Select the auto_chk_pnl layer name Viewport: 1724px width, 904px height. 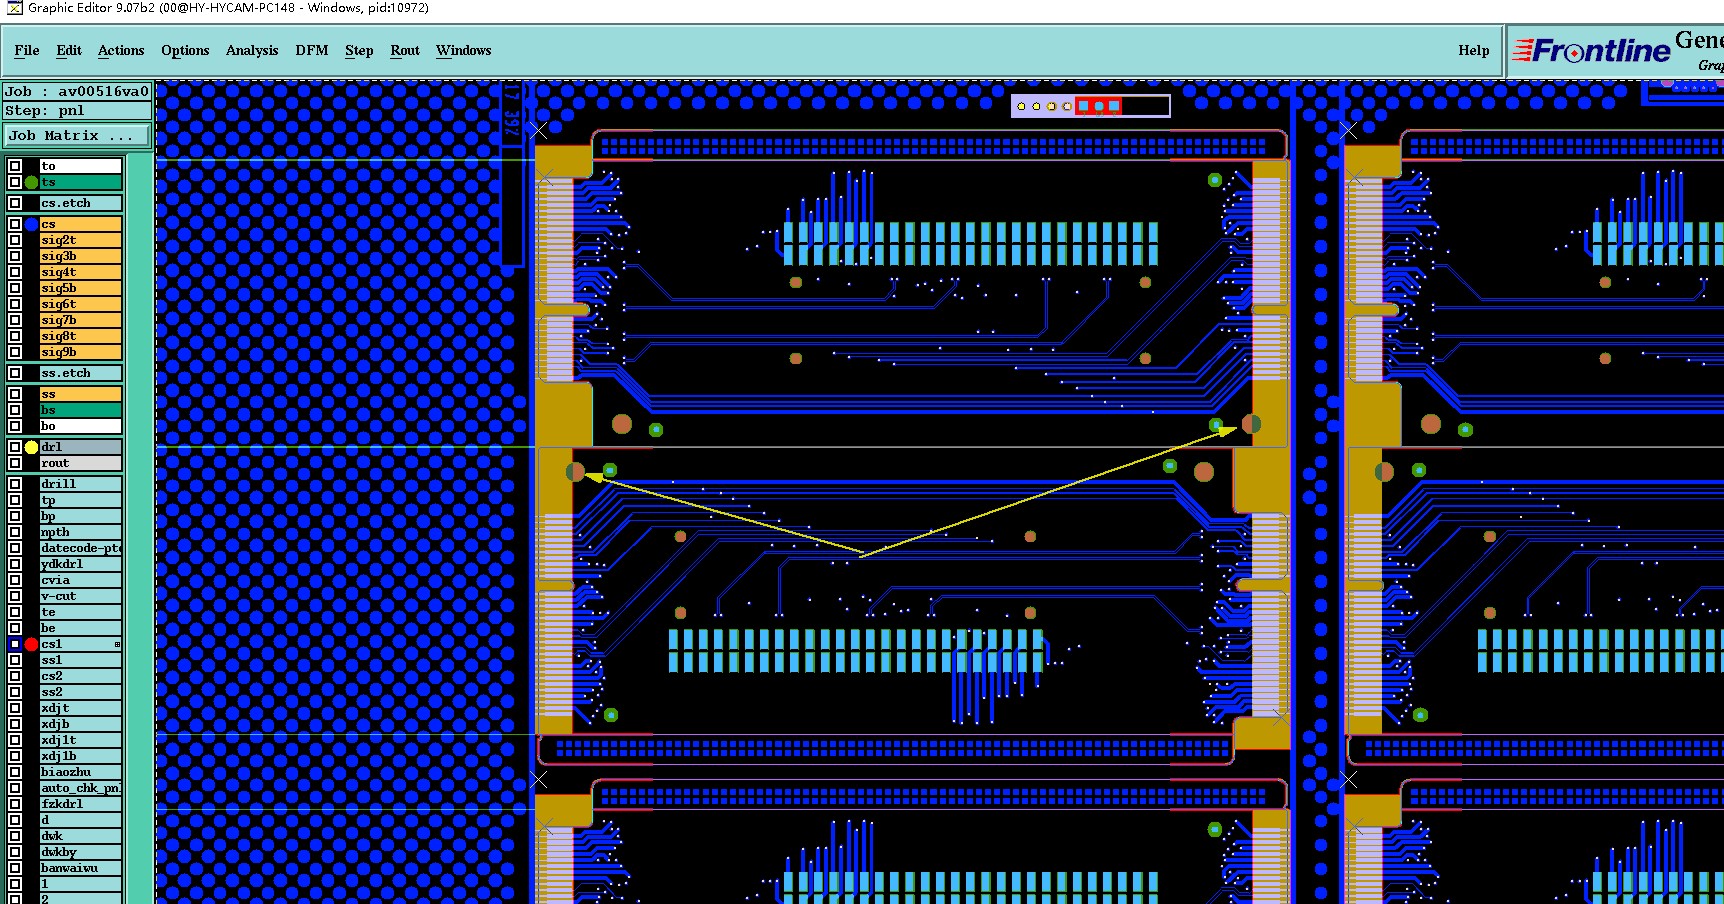[80, 788]
